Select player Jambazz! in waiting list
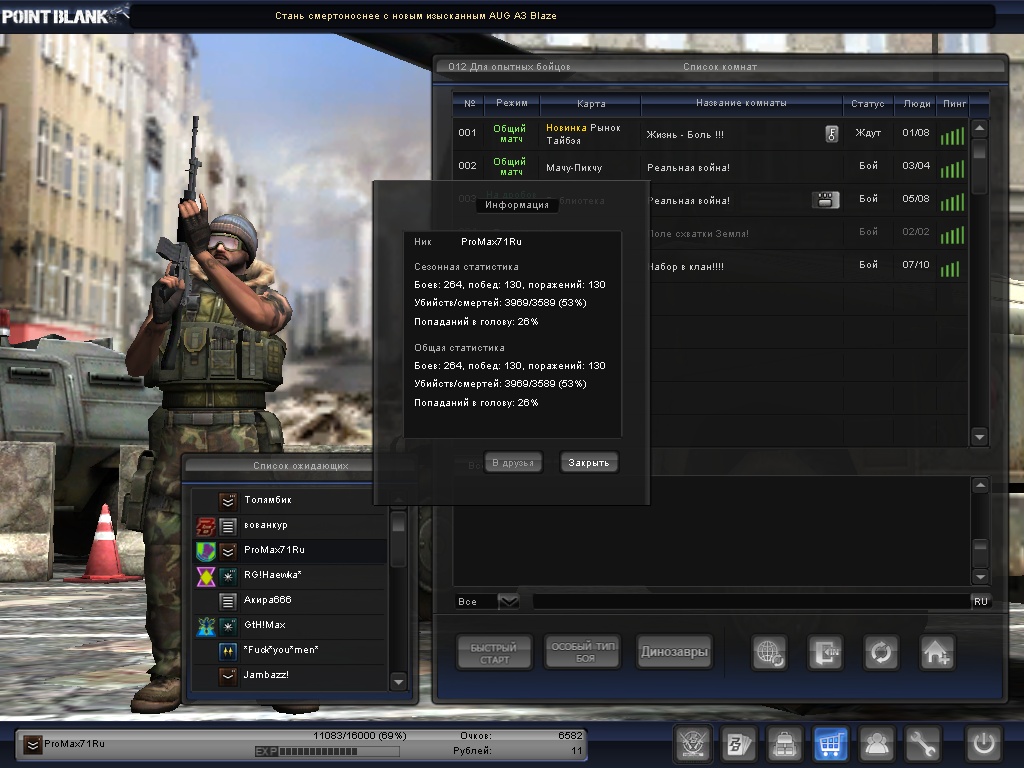The width and height of the screenshot is (1024, 768). click(x=290, y=676)
